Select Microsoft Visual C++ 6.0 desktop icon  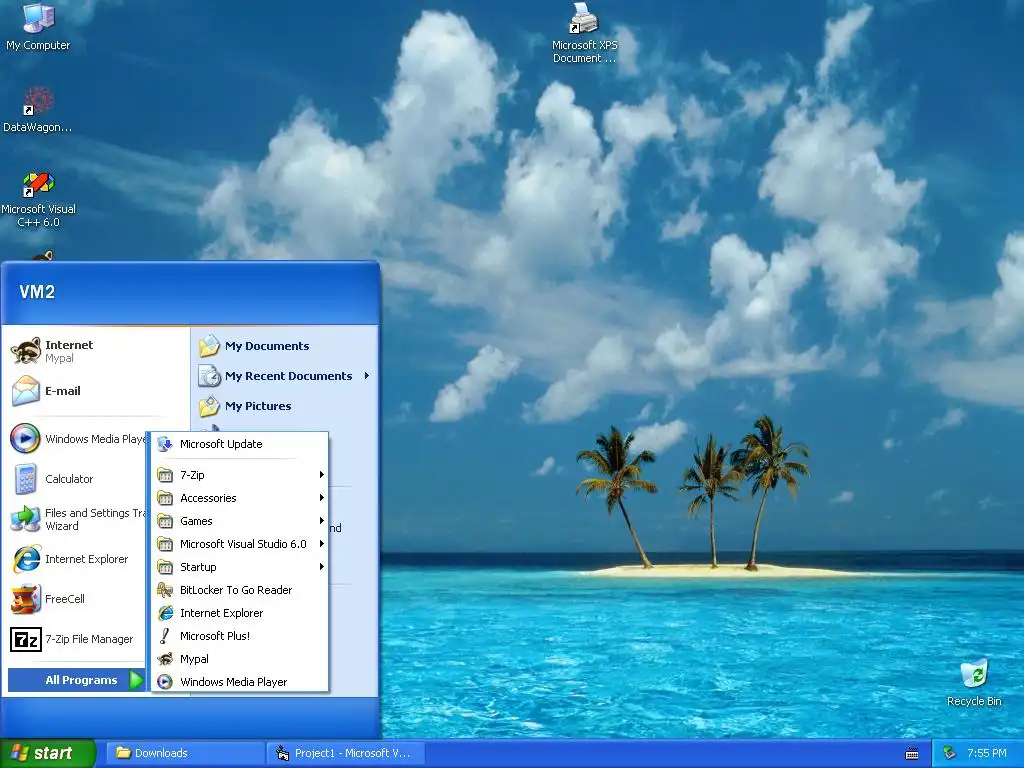click(x=38, y=184)
